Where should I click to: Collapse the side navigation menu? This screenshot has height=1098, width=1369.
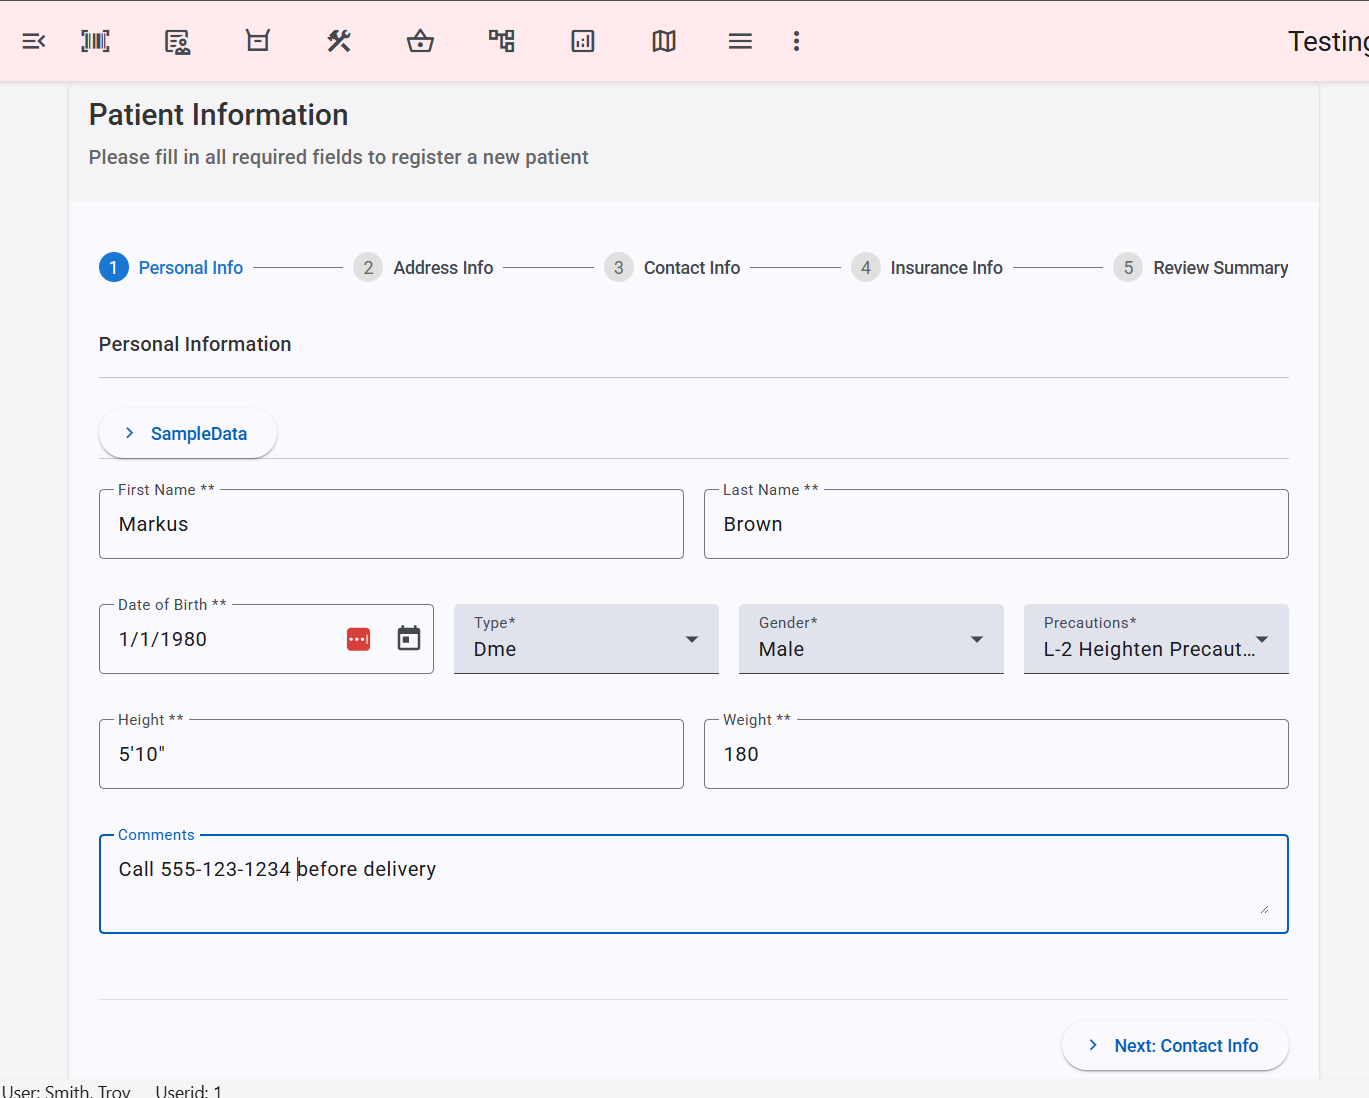tap(34, 41)
